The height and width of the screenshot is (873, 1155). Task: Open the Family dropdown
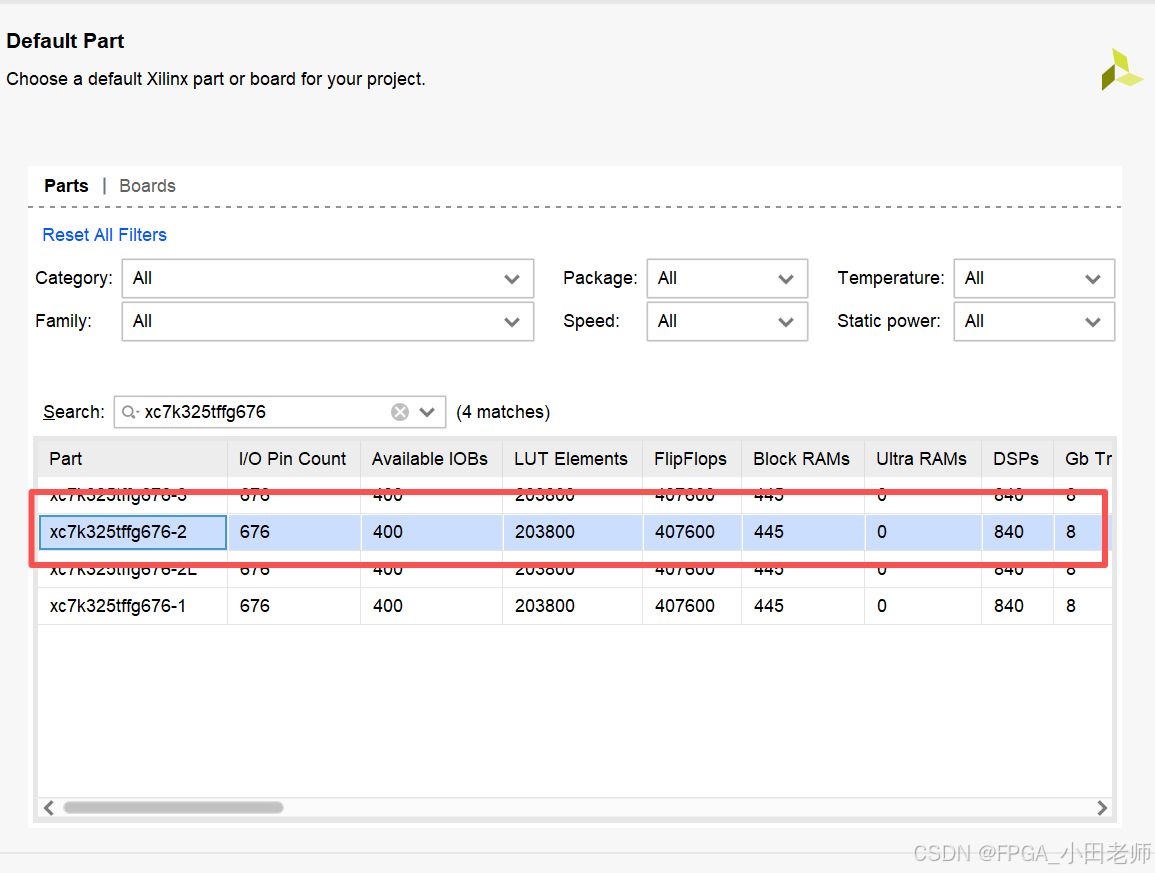[328, 321]
